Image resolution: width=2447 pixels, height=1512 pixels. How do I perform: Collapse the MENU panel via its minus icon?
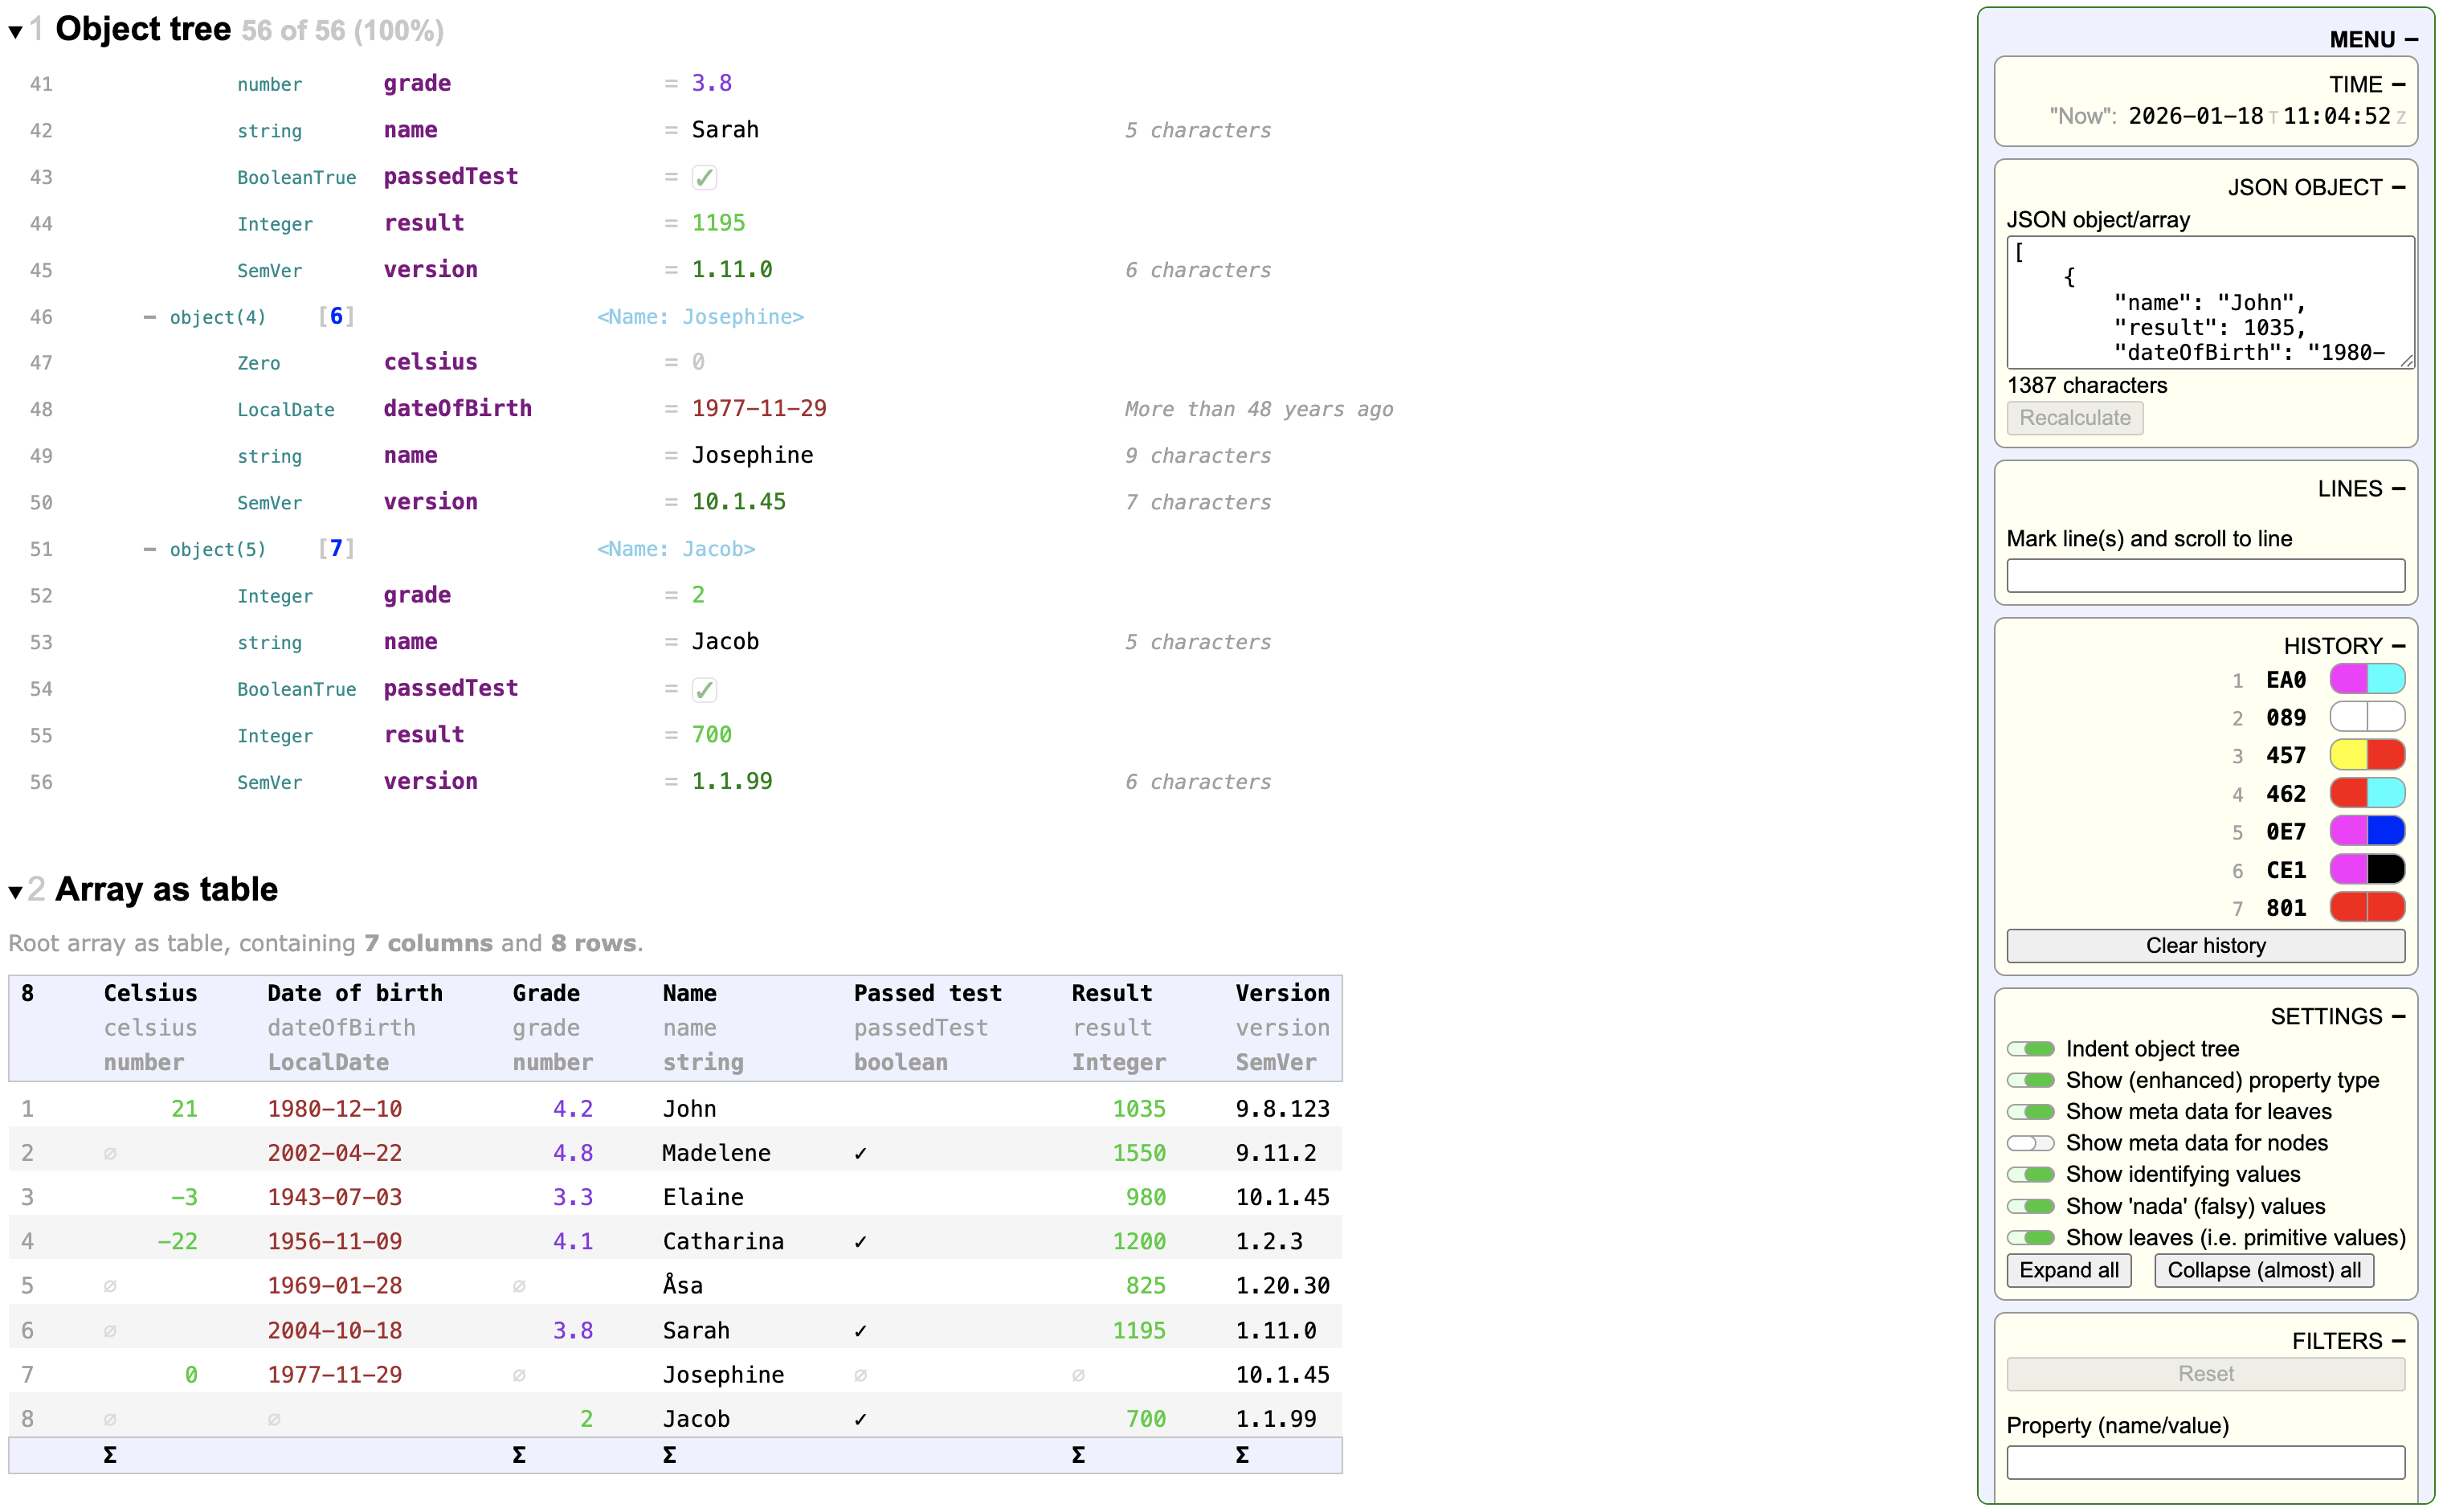click(x=2412, y=39)
